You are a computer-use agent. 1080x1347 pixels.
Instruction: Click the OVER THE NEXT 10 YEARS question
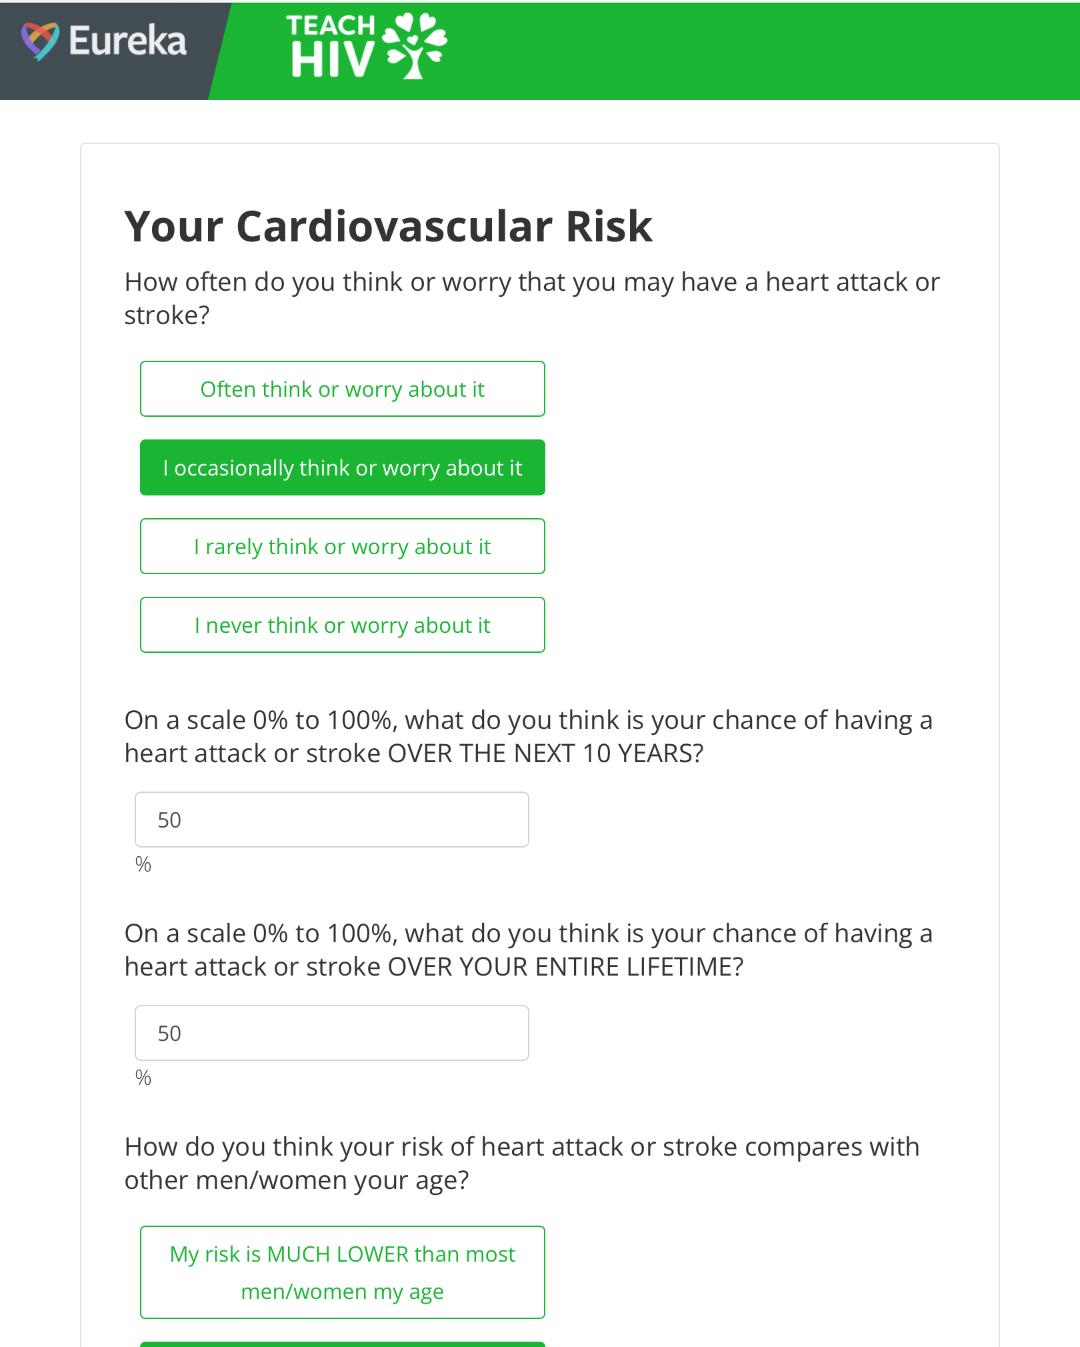[528, 736]
